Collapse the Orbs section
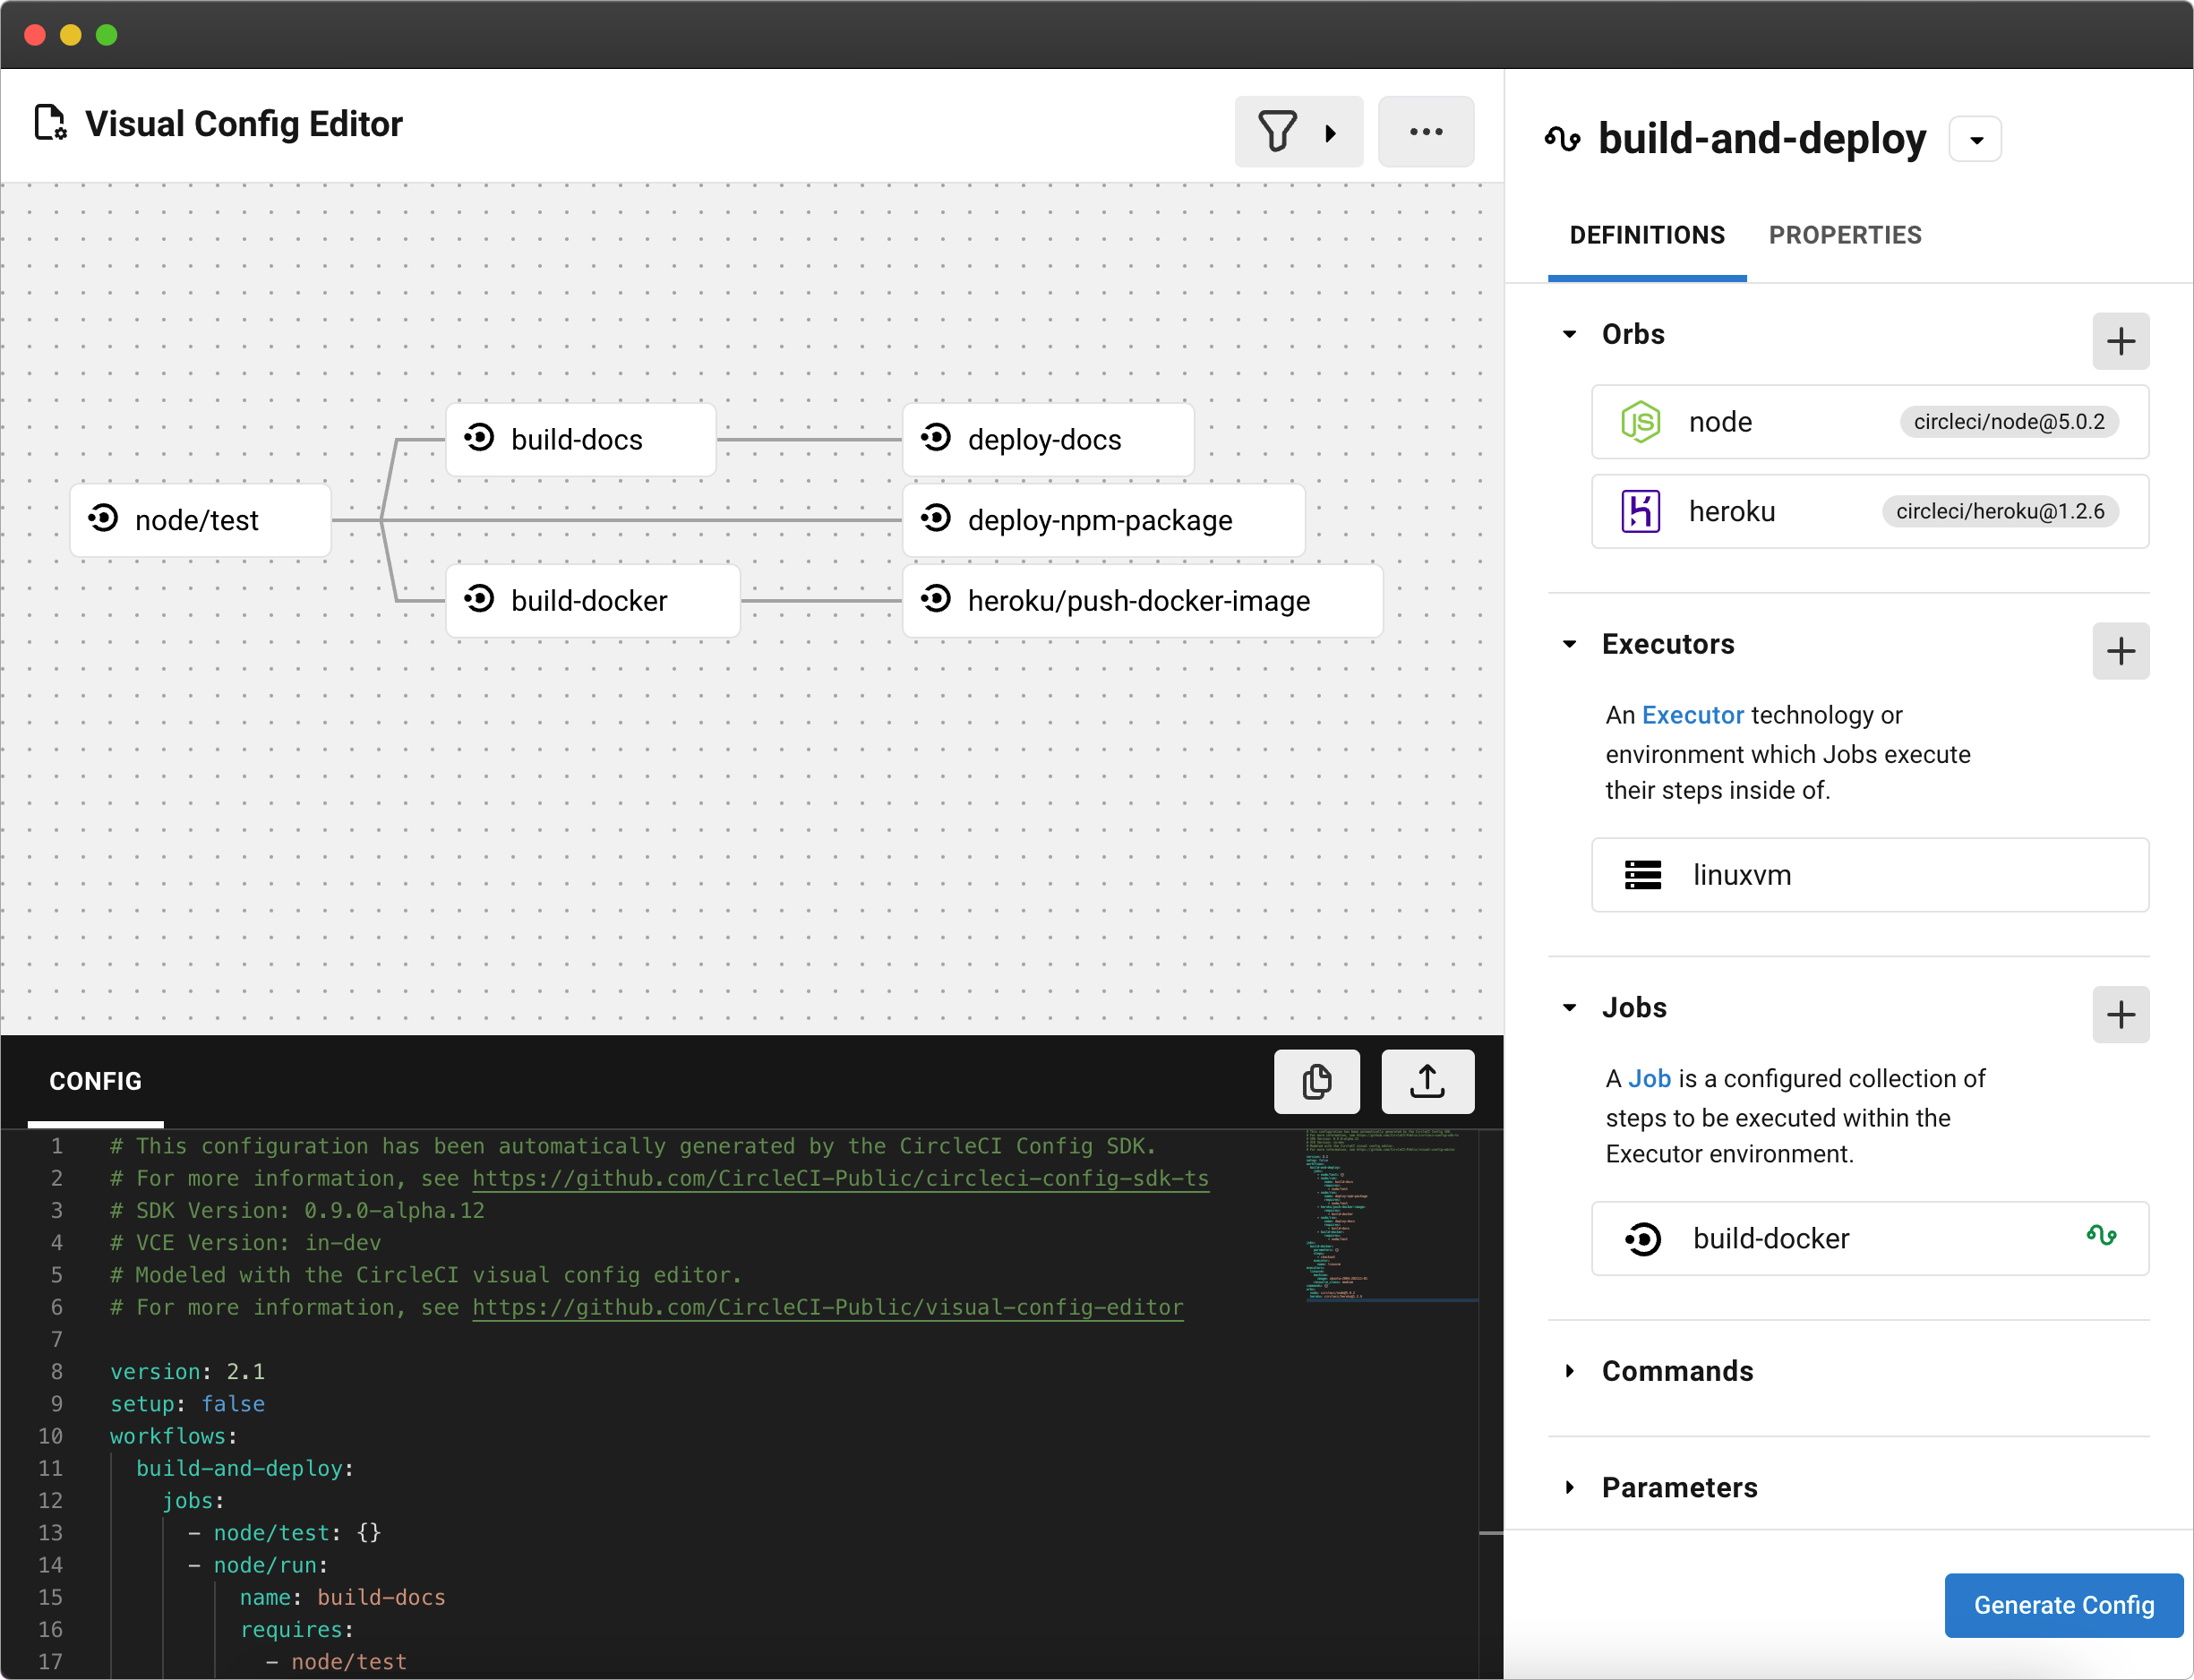 1569,334
